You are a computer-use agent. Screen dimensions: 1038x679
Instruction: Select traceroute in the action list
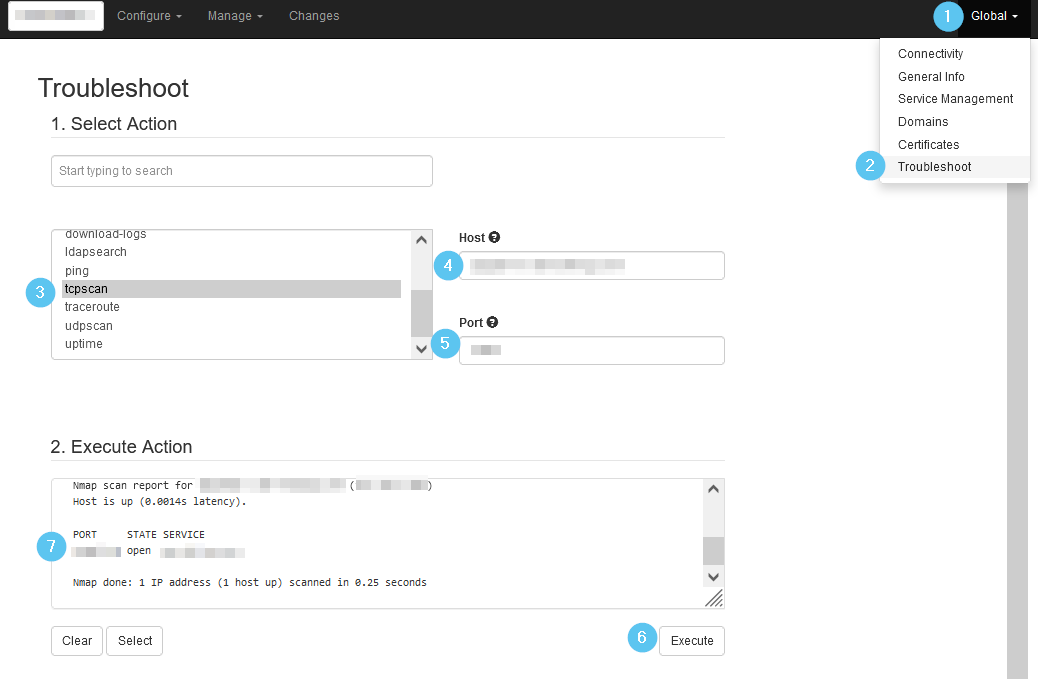pos(92,307)
